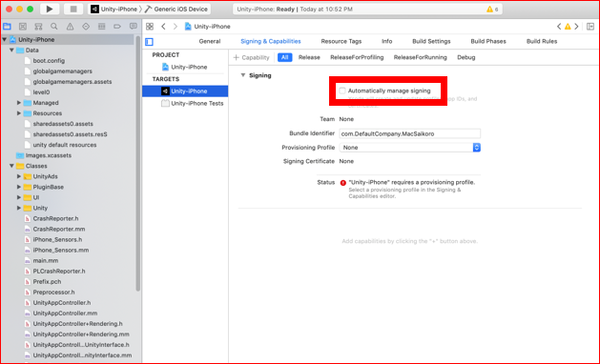Image resolution: width=600 pixels, height=364 pixels.
Task: Open the Build Rules tab
Action: pos(541,41)
